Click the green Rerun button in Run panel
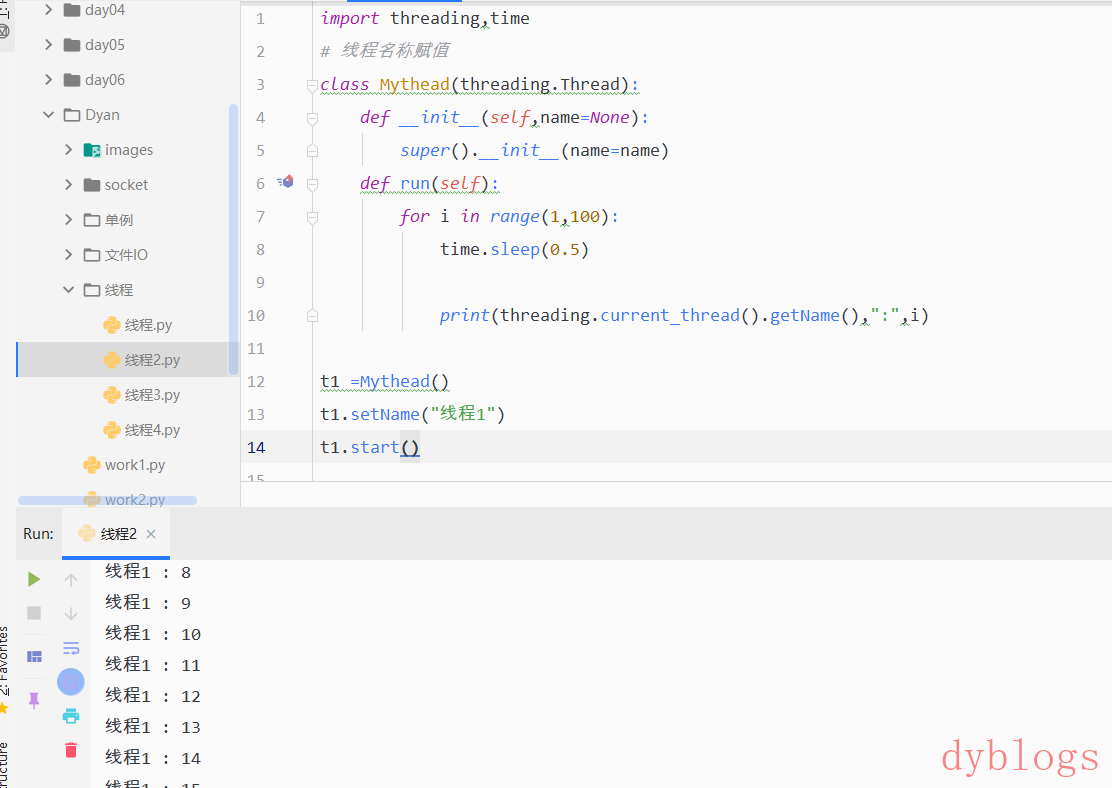The width and height of the screenshot is (1112, 788). click(34, 579)
